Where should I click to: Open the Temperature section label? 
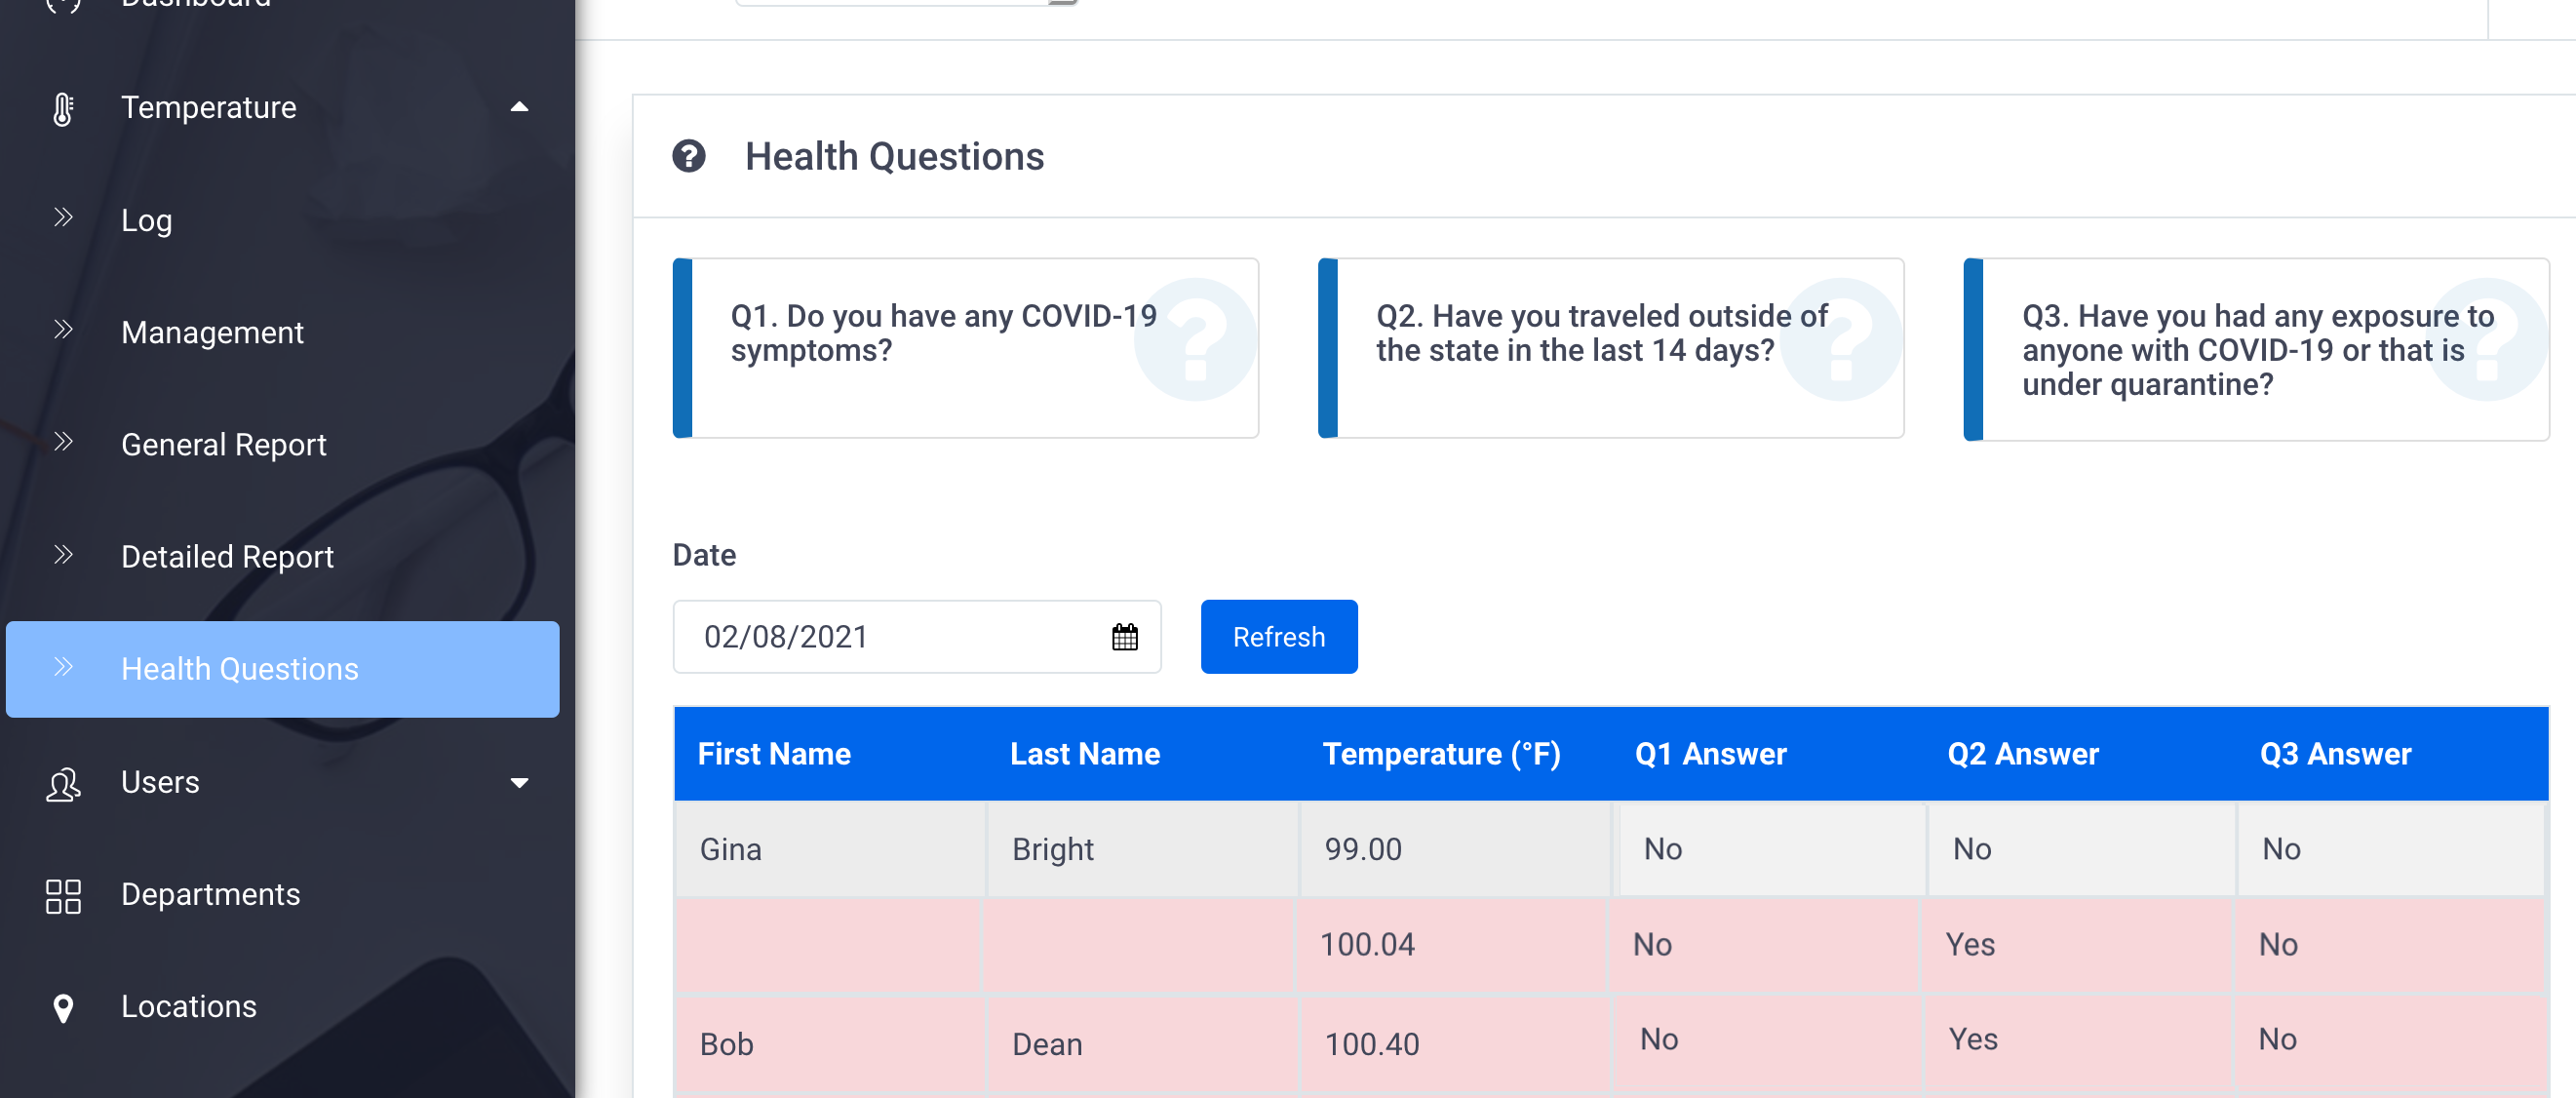208,107
